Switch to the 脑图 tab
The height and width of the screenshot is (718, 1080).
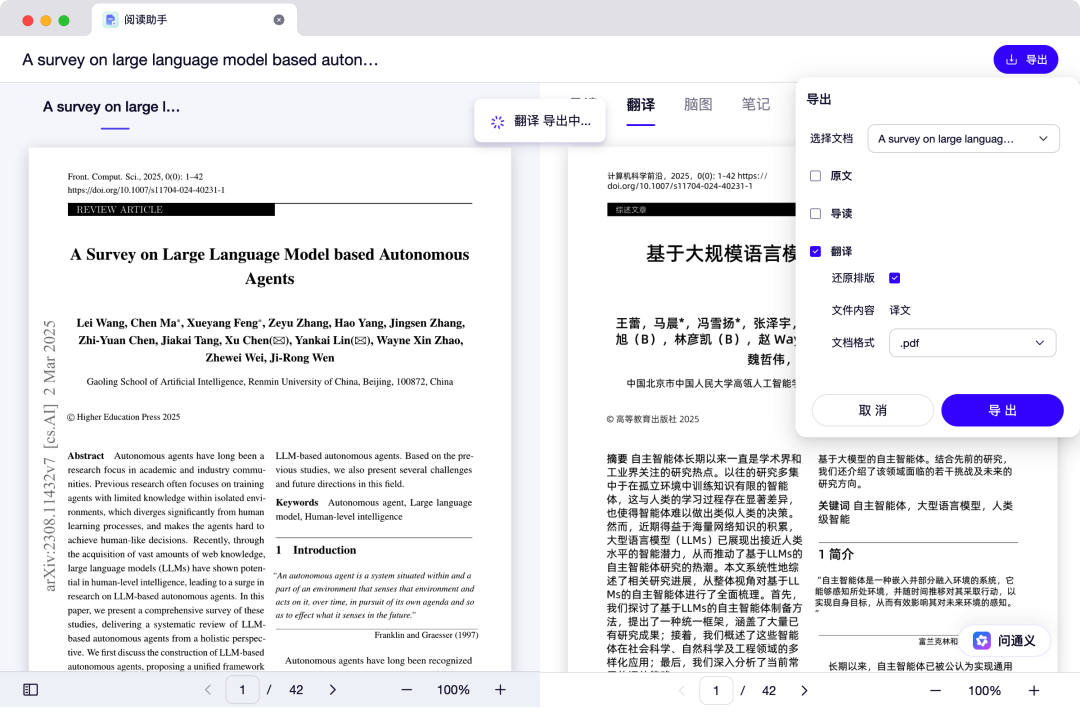click(x=698, y=105)
